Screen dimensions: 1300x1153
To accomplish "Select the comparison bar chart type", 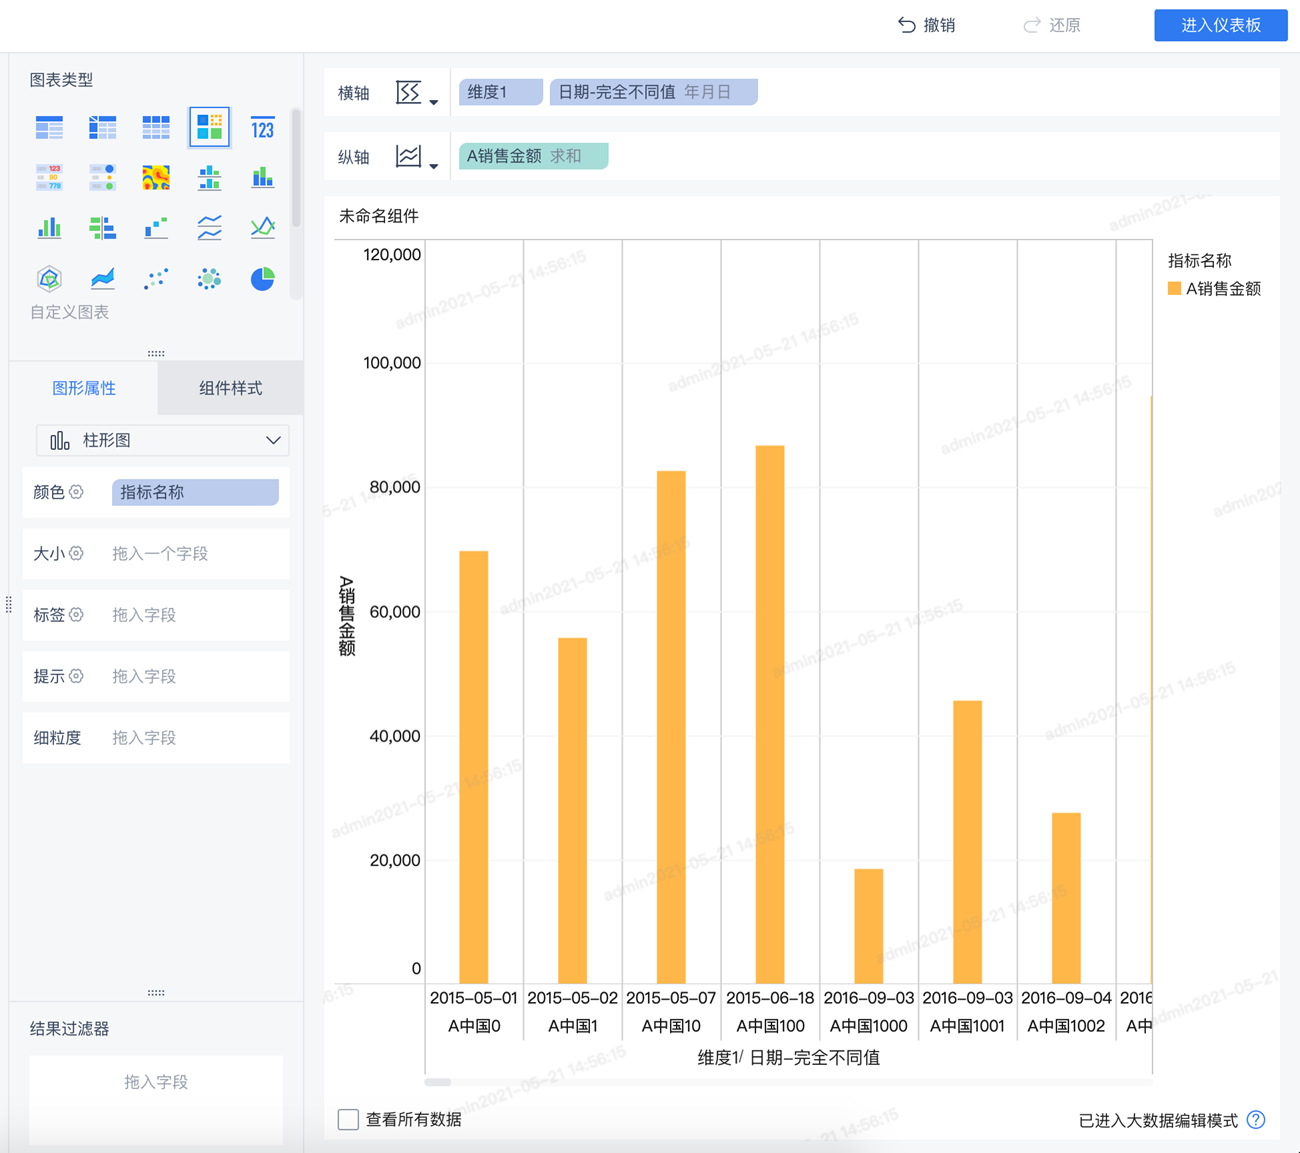I will (x=102, y=228).
